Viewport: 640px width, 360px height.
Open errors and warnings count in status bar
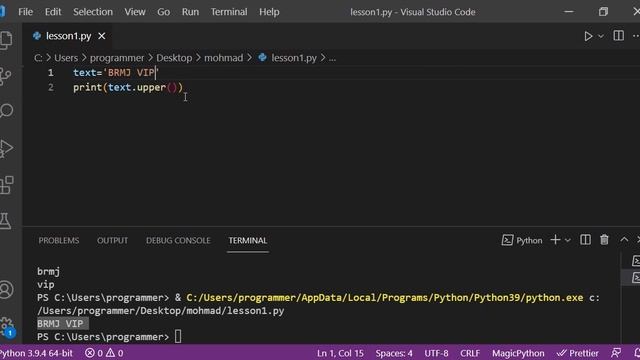tap(104, 353)
